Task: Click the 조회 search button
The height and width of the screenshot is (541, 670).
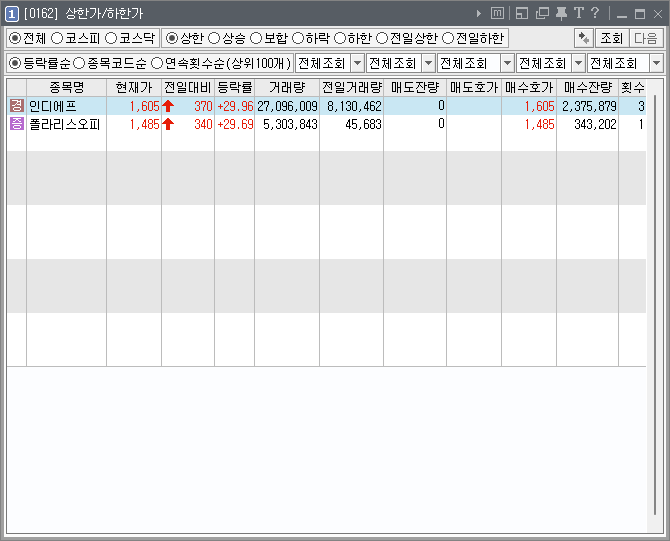Action: point(611,38)
